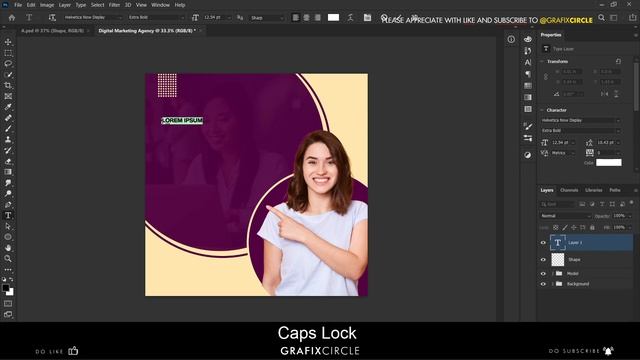Open the Layer menu
The image size is (640, 360).
[64, 5]
